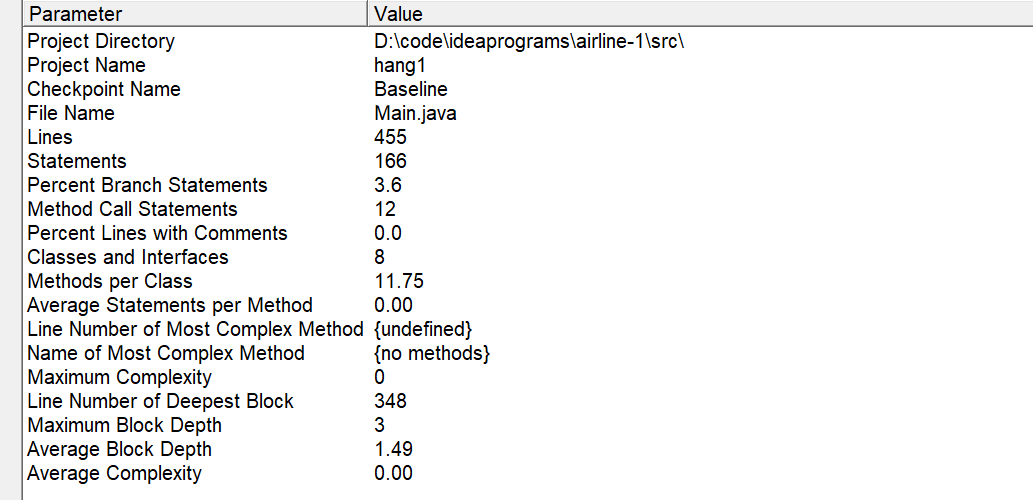The width and height of the screenshot is (1033, 500).
Task: Select Classes and Interfaces row
Action: 528,257
